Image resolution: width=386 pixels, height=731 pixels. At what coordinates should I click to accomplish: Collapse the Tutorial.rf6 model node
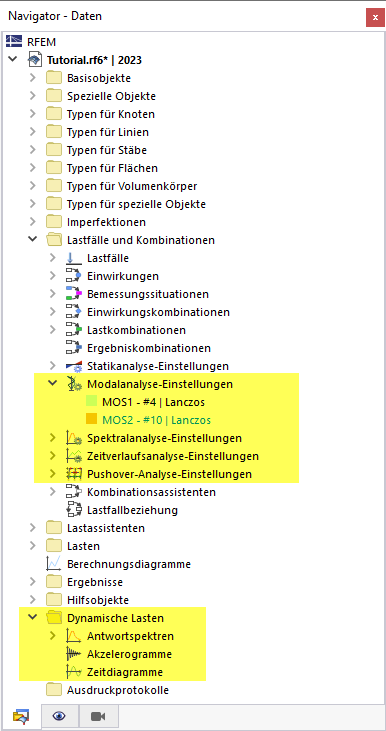[13, 60]
